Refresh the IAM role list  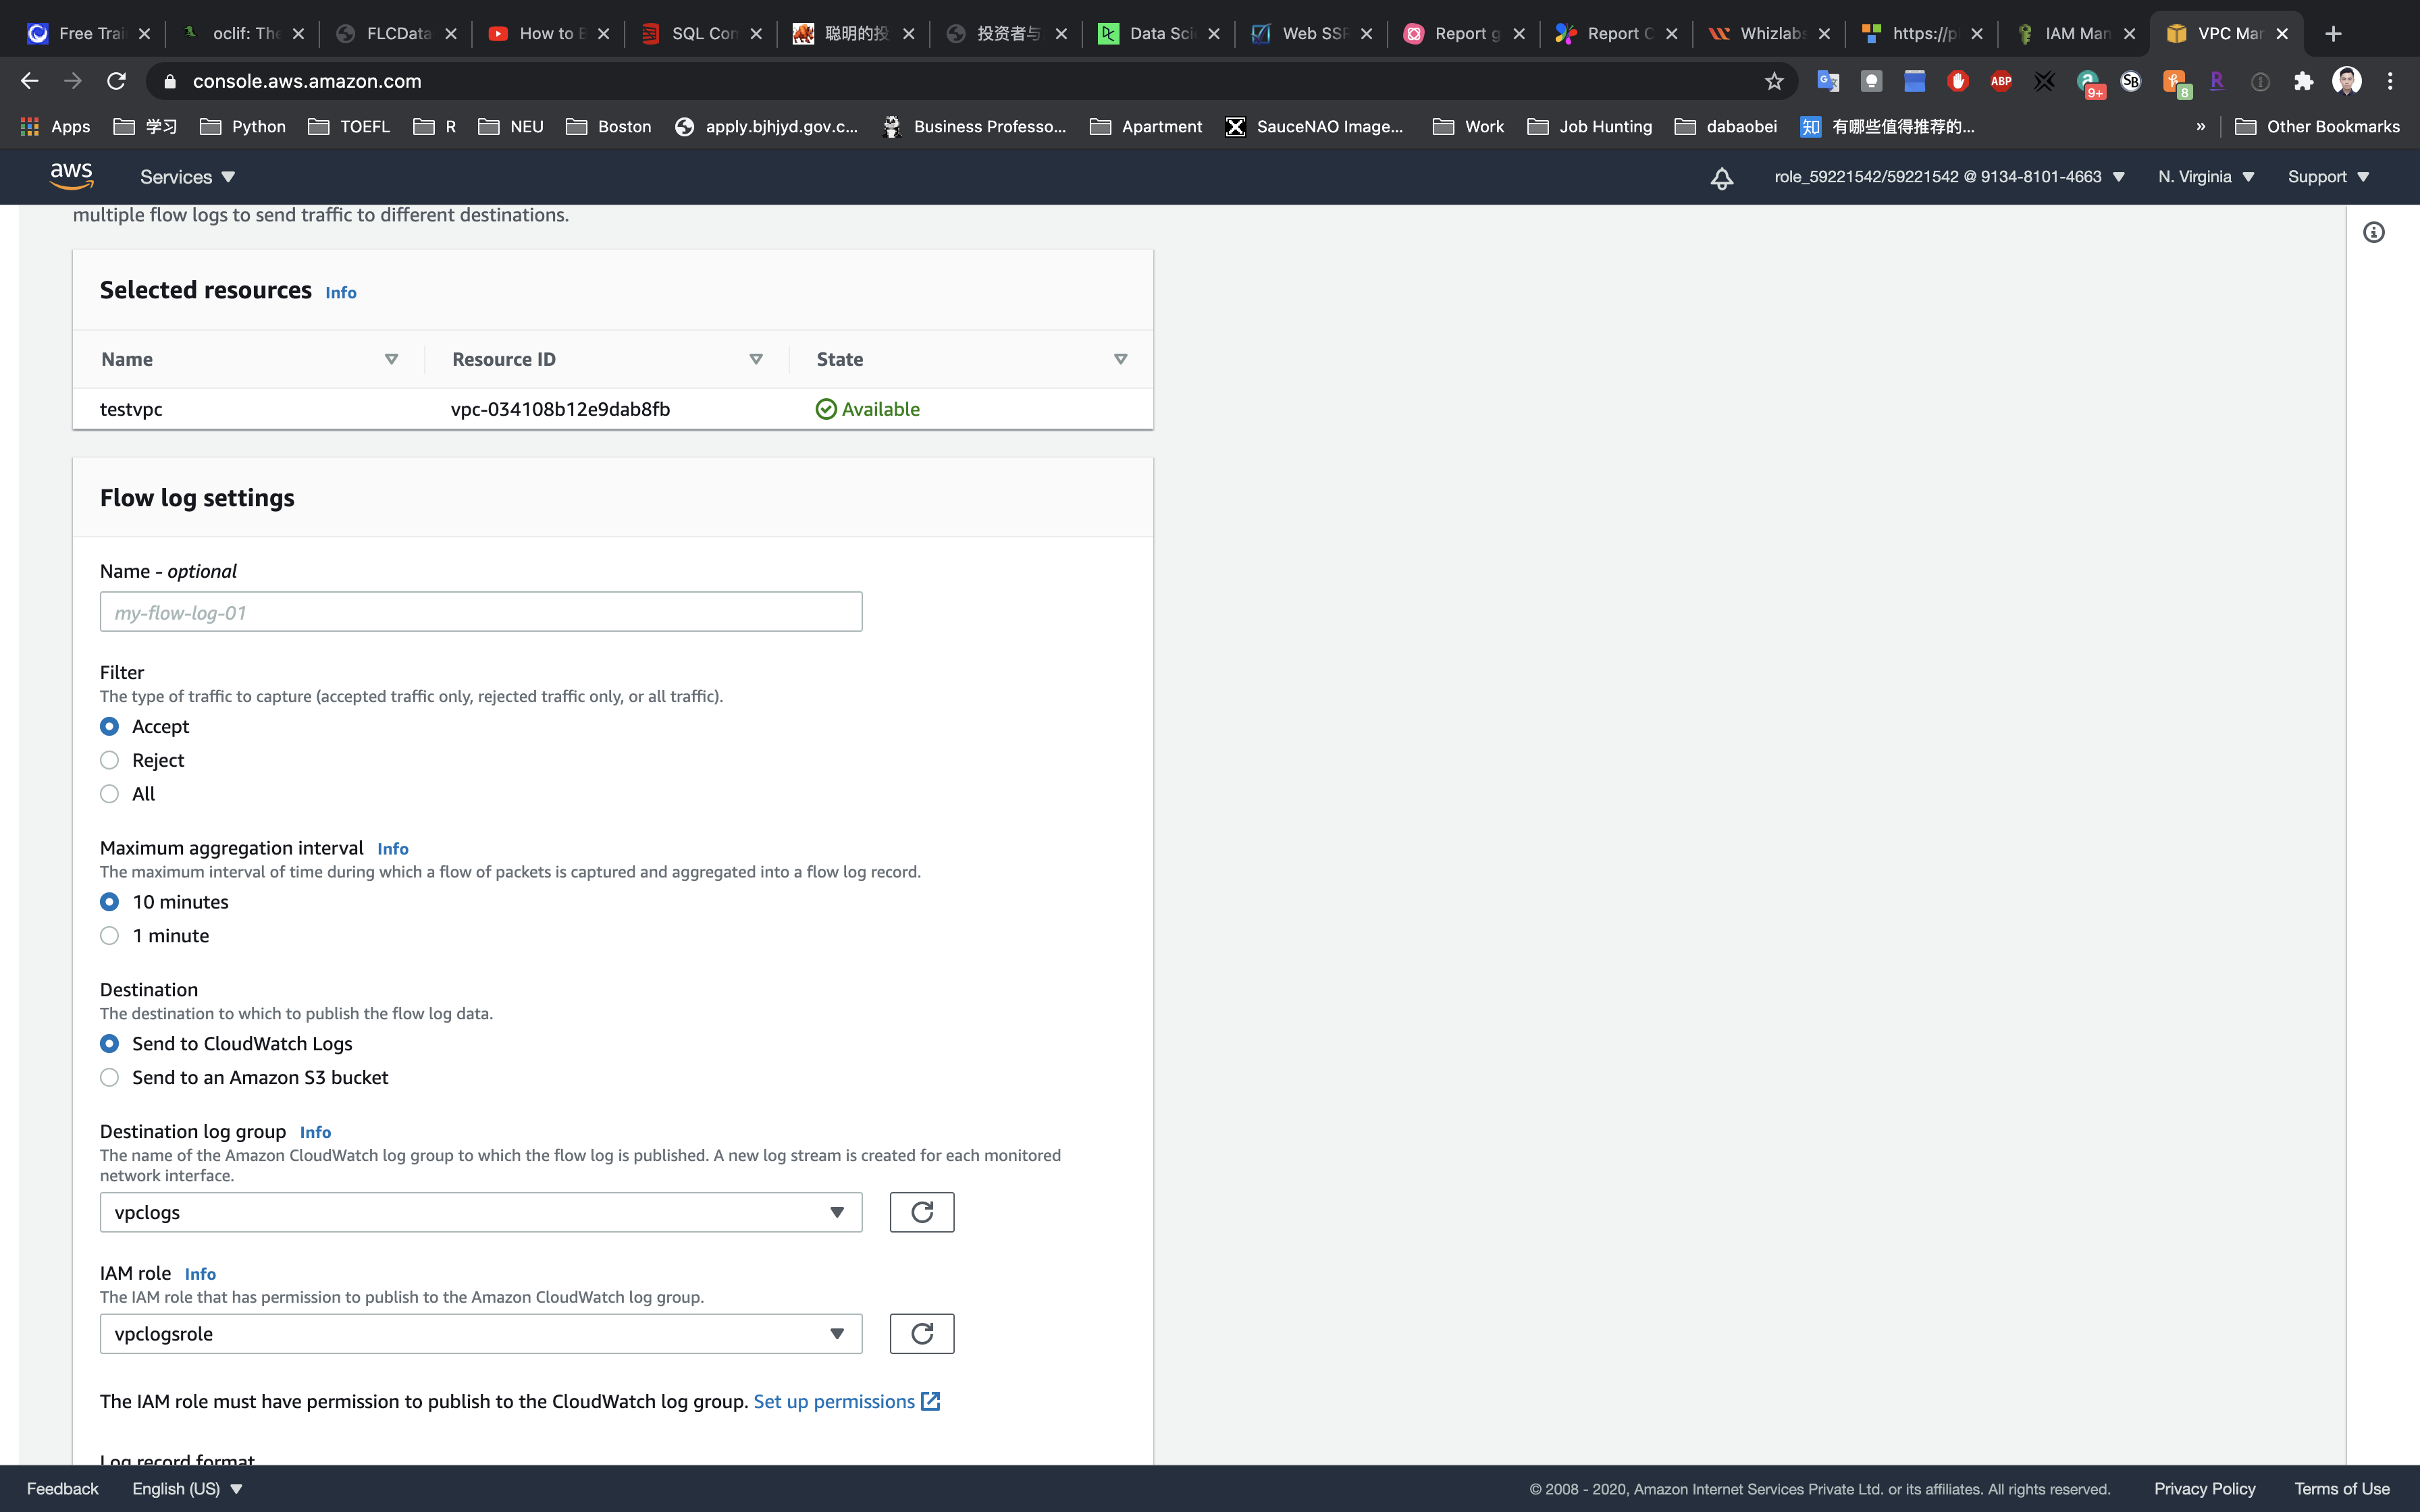coord(921,1333)
